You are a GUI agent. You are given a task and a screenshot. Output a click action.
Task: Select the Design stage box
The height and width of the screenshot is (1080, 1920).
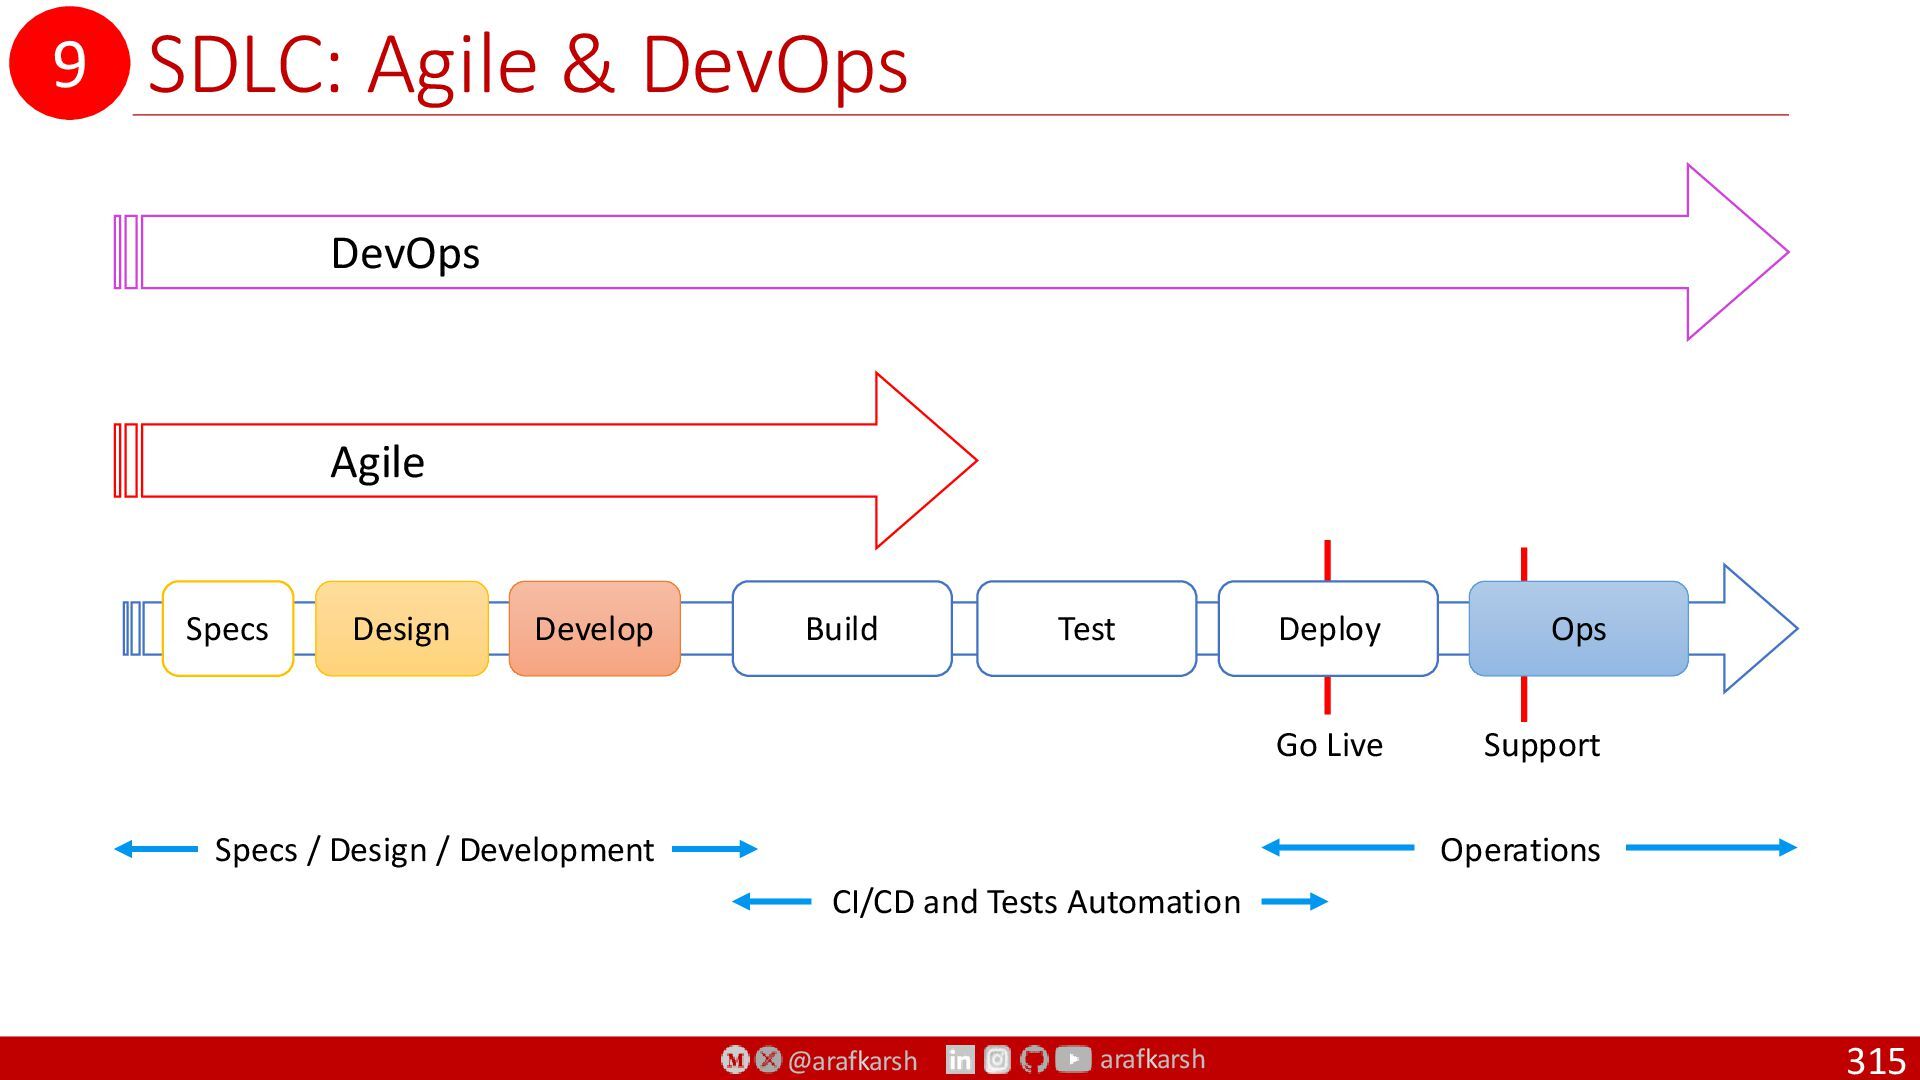click(402, 629)
